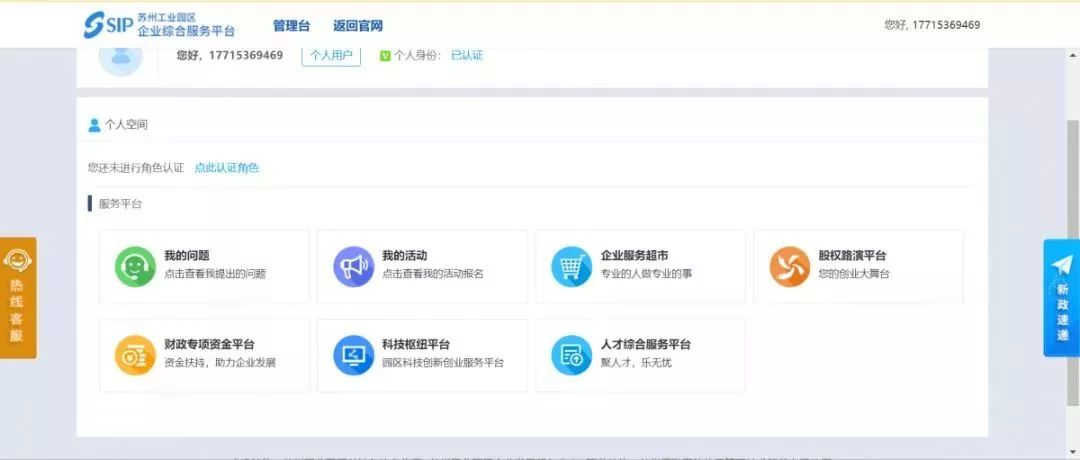1080x460 pixels.
Task: Click the 我的问题 headset icon
Action: [x=135, y=266]
